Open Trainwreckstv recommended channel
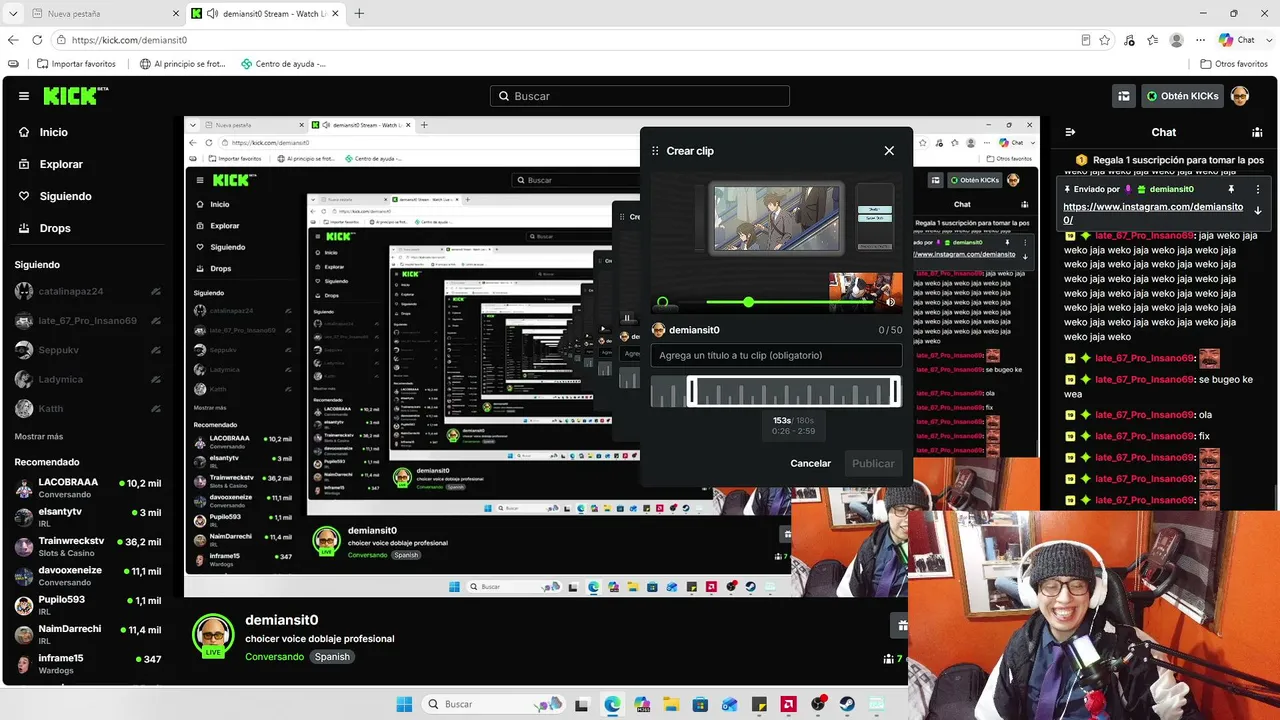 [x=88, y=547]
